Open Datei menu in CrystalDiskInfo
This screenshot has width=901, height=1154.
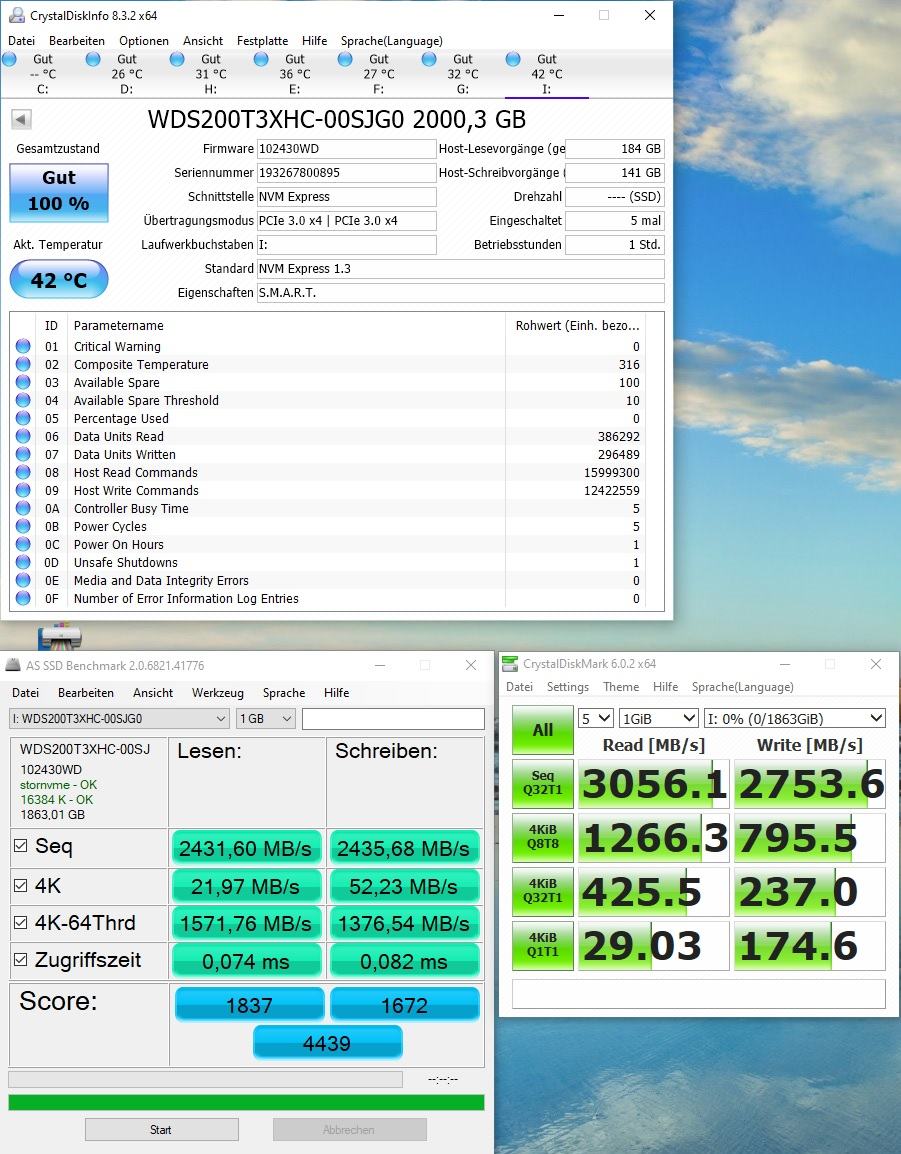coord(21,40)
